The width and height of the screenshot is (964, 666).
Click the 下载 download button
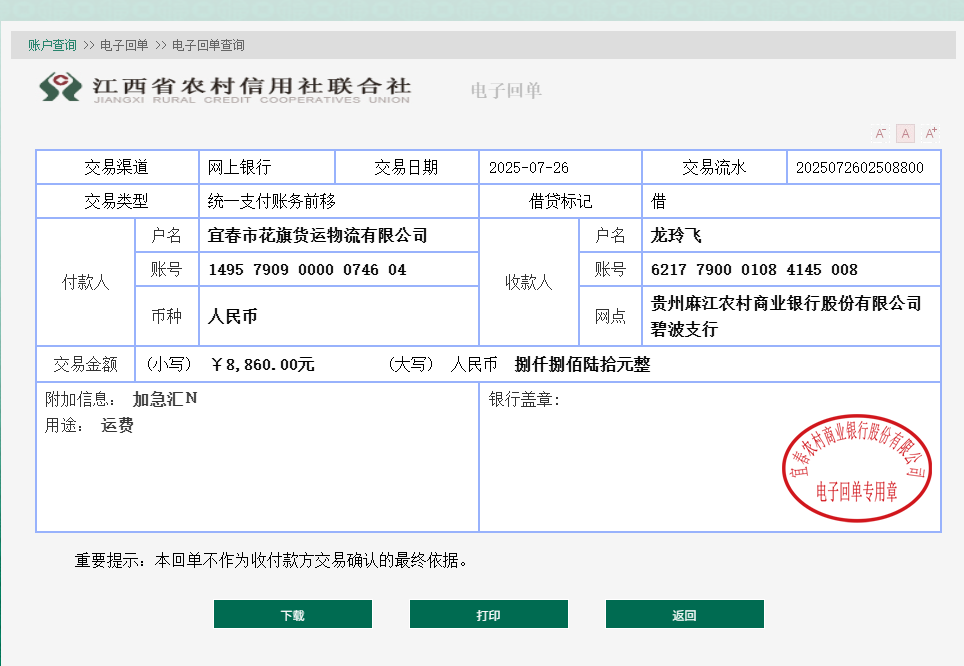[x=293, y=614]
